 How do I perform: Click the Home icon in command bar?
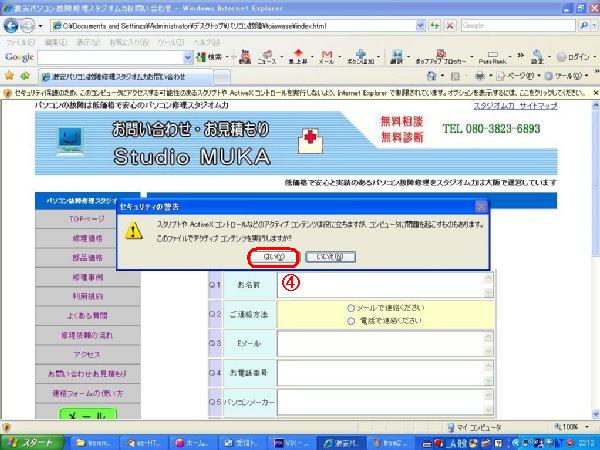432,76
